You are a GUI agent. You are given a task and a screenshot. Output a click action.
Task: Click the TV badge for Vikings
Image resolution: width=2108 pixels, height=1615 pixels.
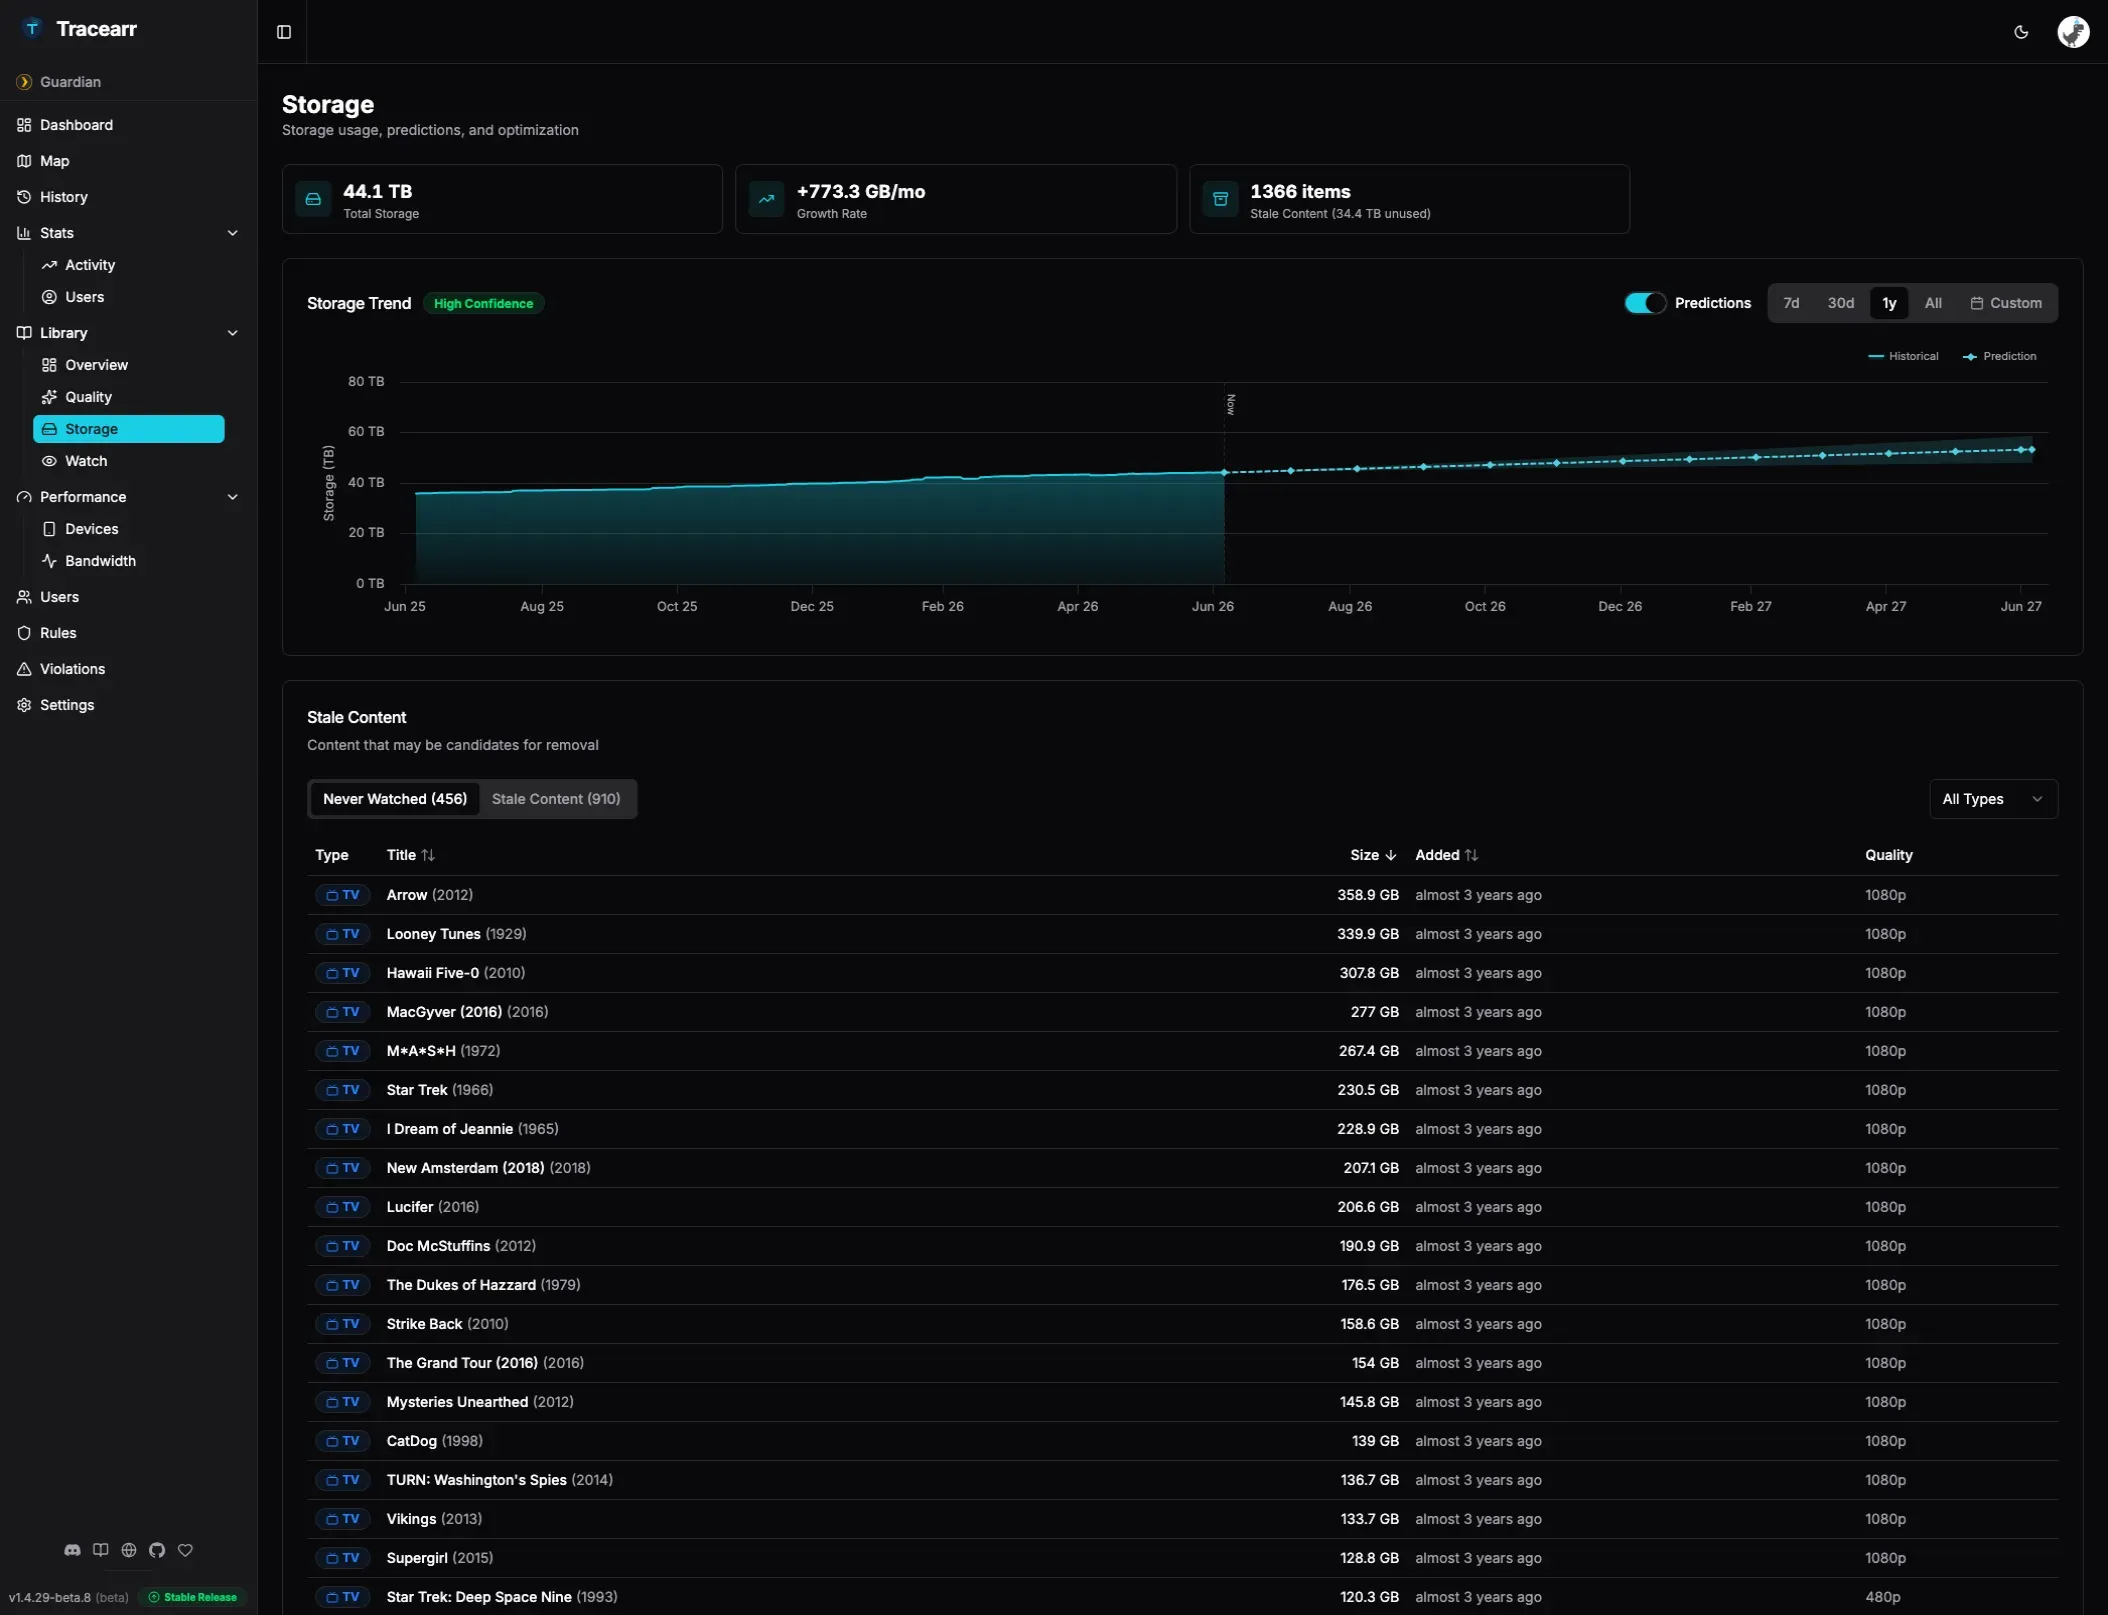click(343, 1519)
